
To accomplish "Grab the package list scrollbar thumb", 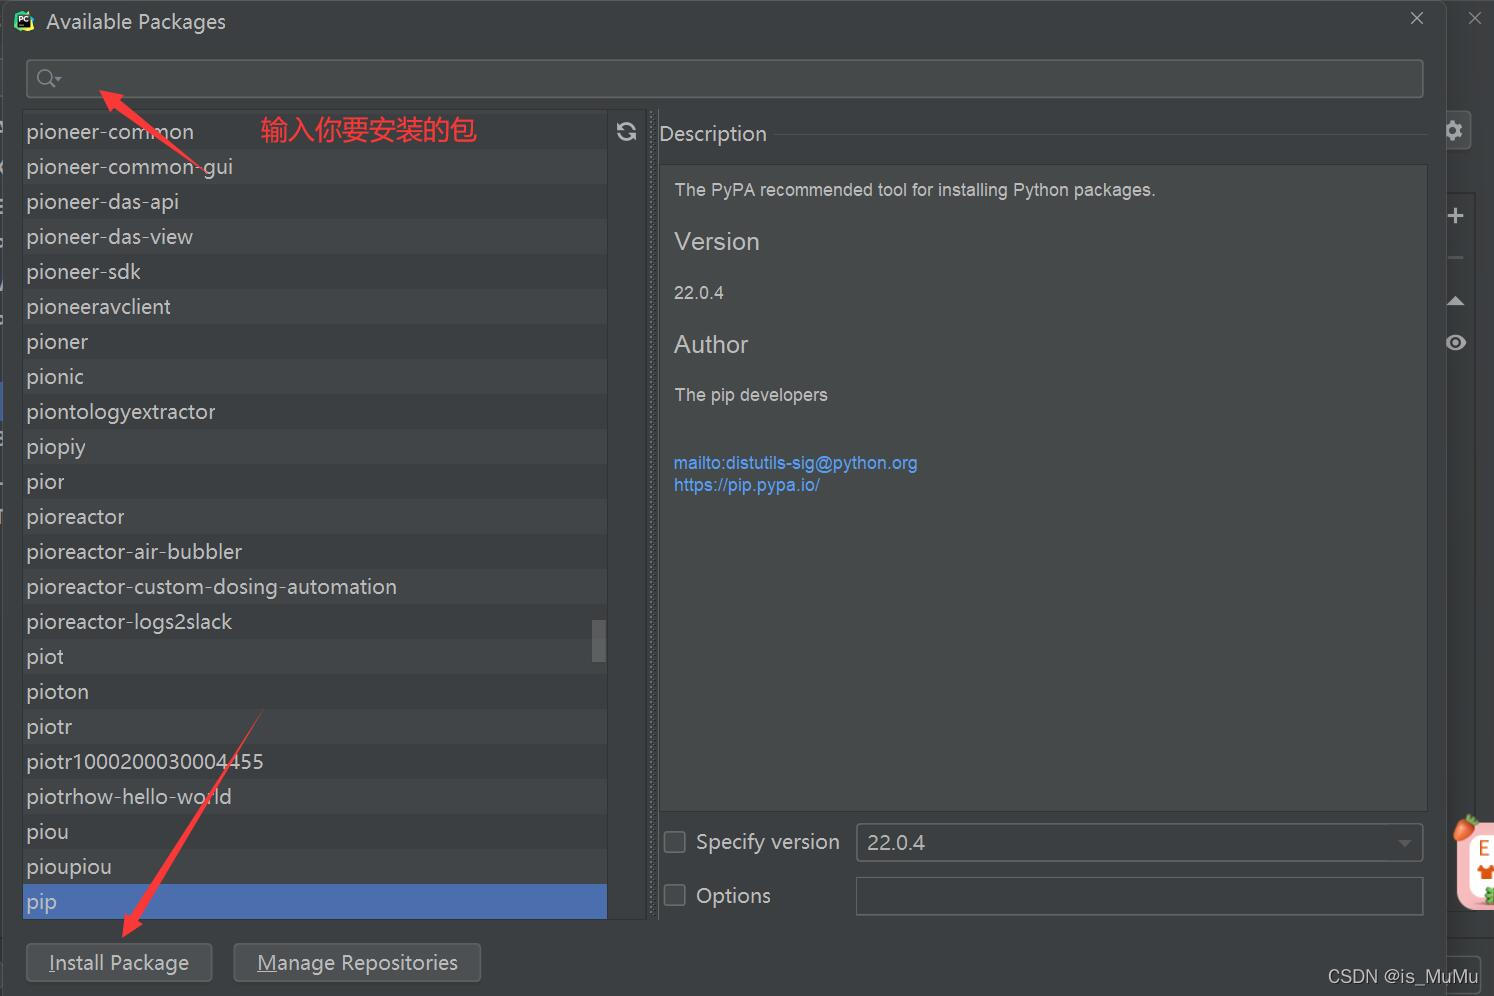I will point(599,640).
